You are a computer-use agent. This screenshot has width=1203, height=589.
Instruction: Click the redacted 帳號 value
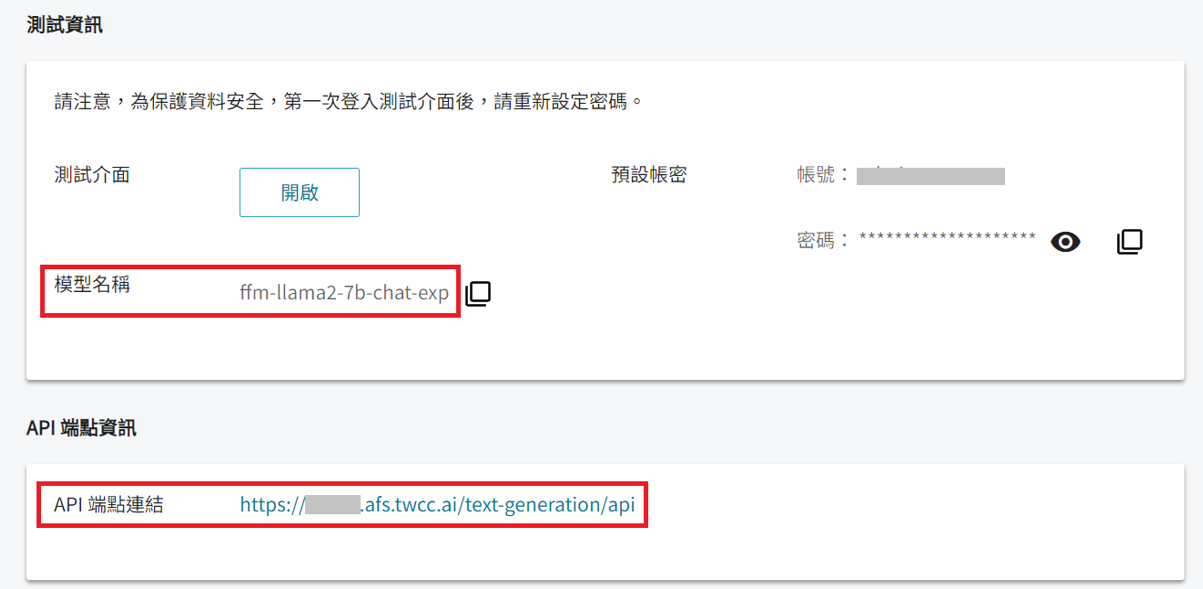point(931,176)
